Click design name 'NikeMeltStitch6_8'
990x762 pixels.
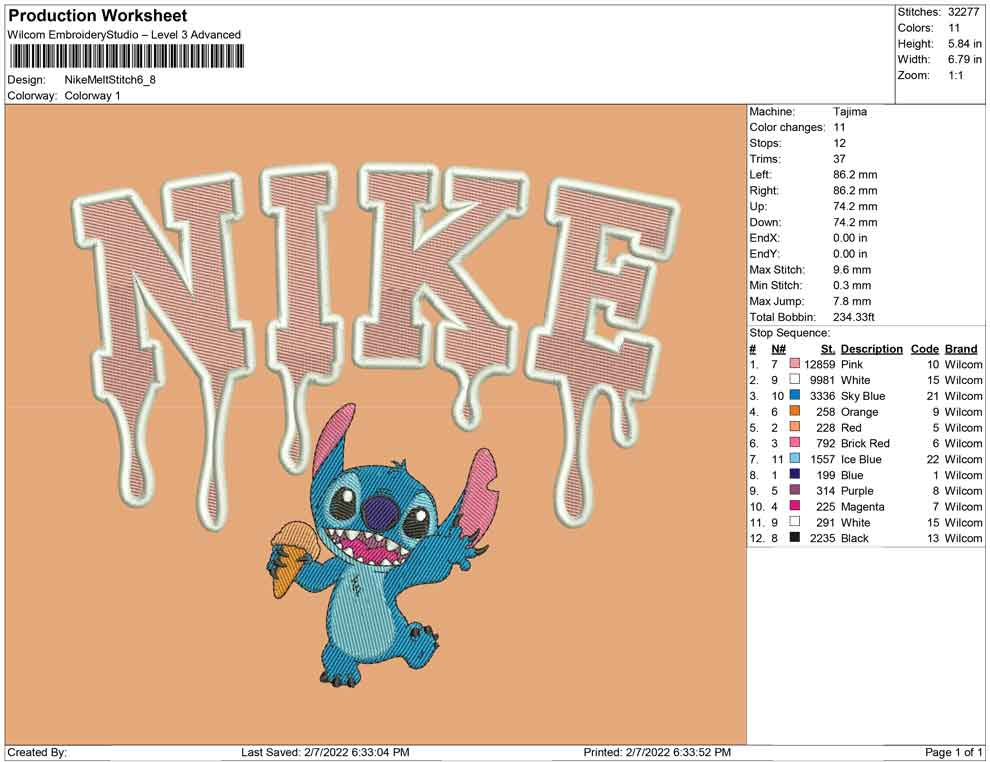point(110,80)
